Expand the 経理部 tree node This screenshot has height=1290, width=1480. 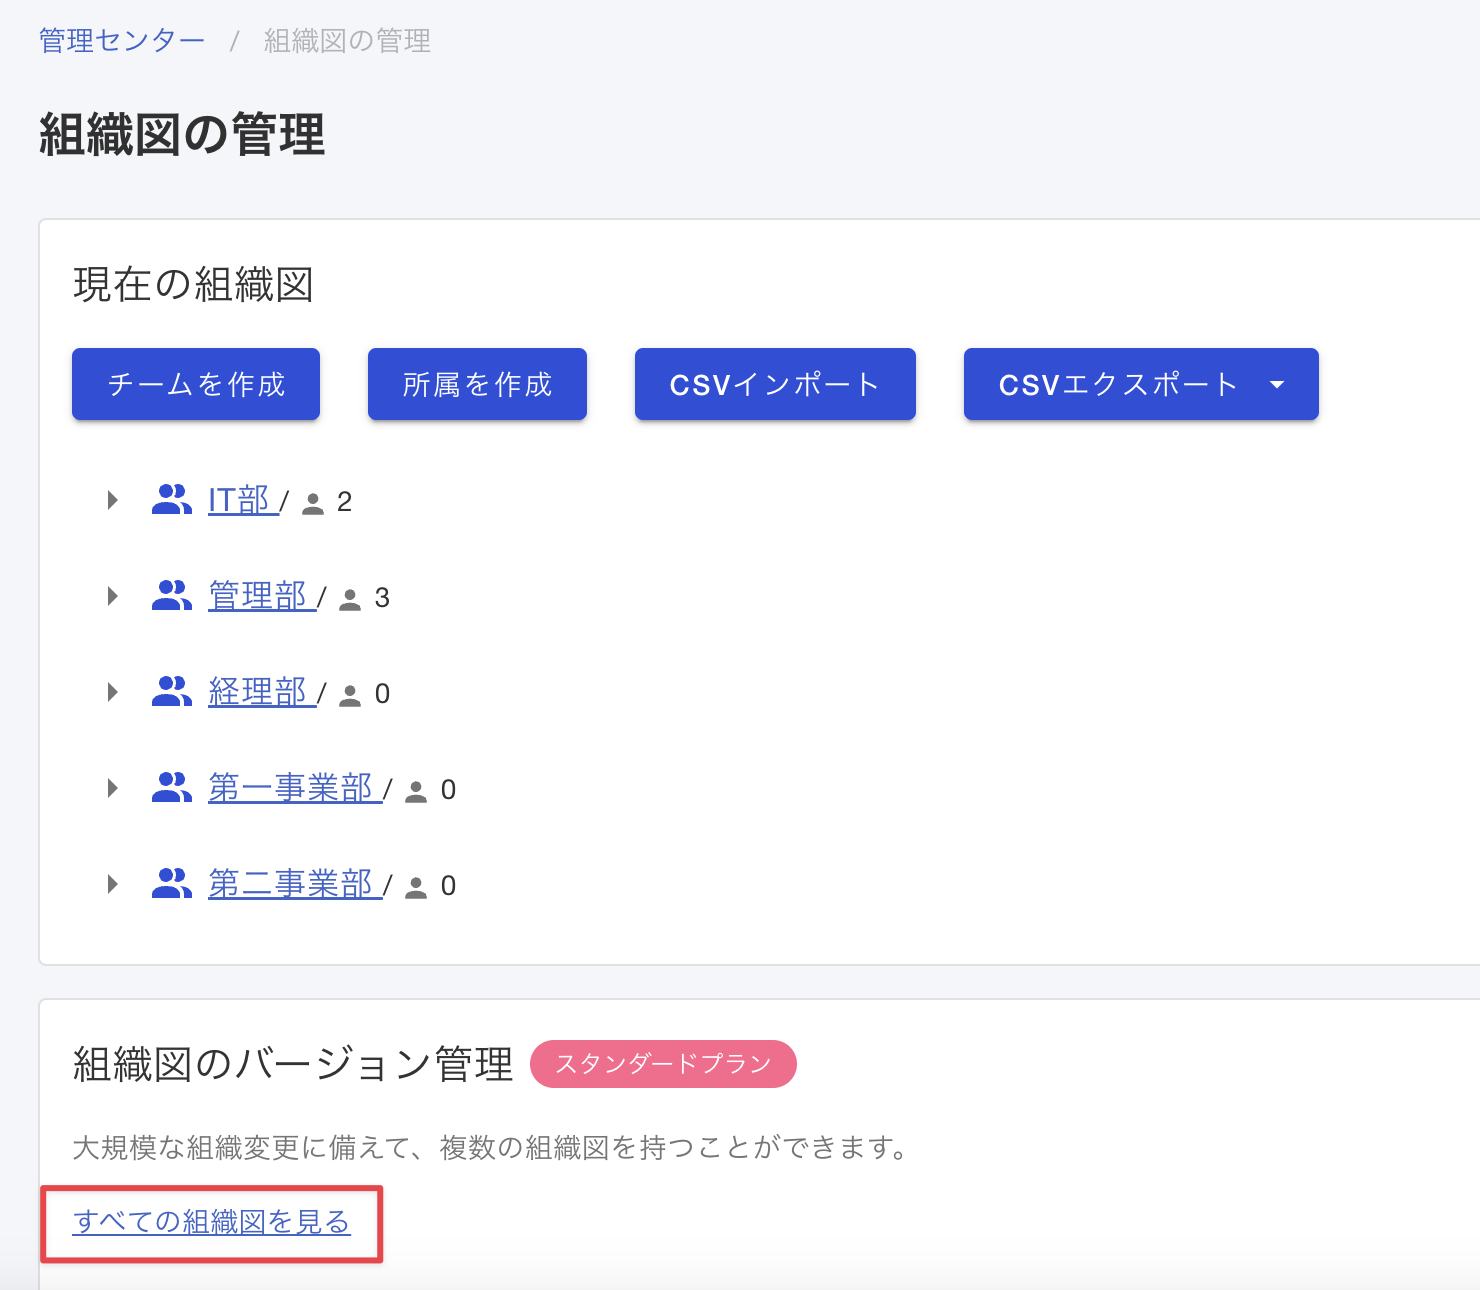[x=113, y=692]
